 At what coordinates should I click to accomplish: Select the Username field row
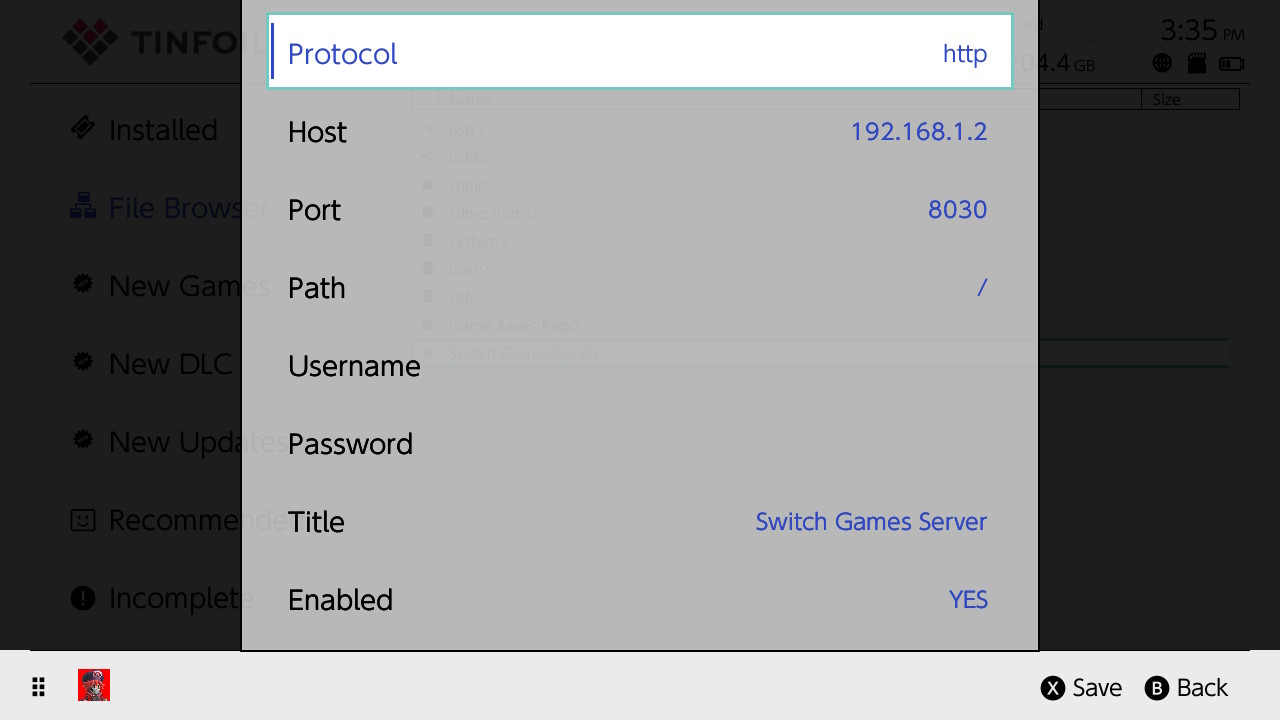[x=639, y=366]
